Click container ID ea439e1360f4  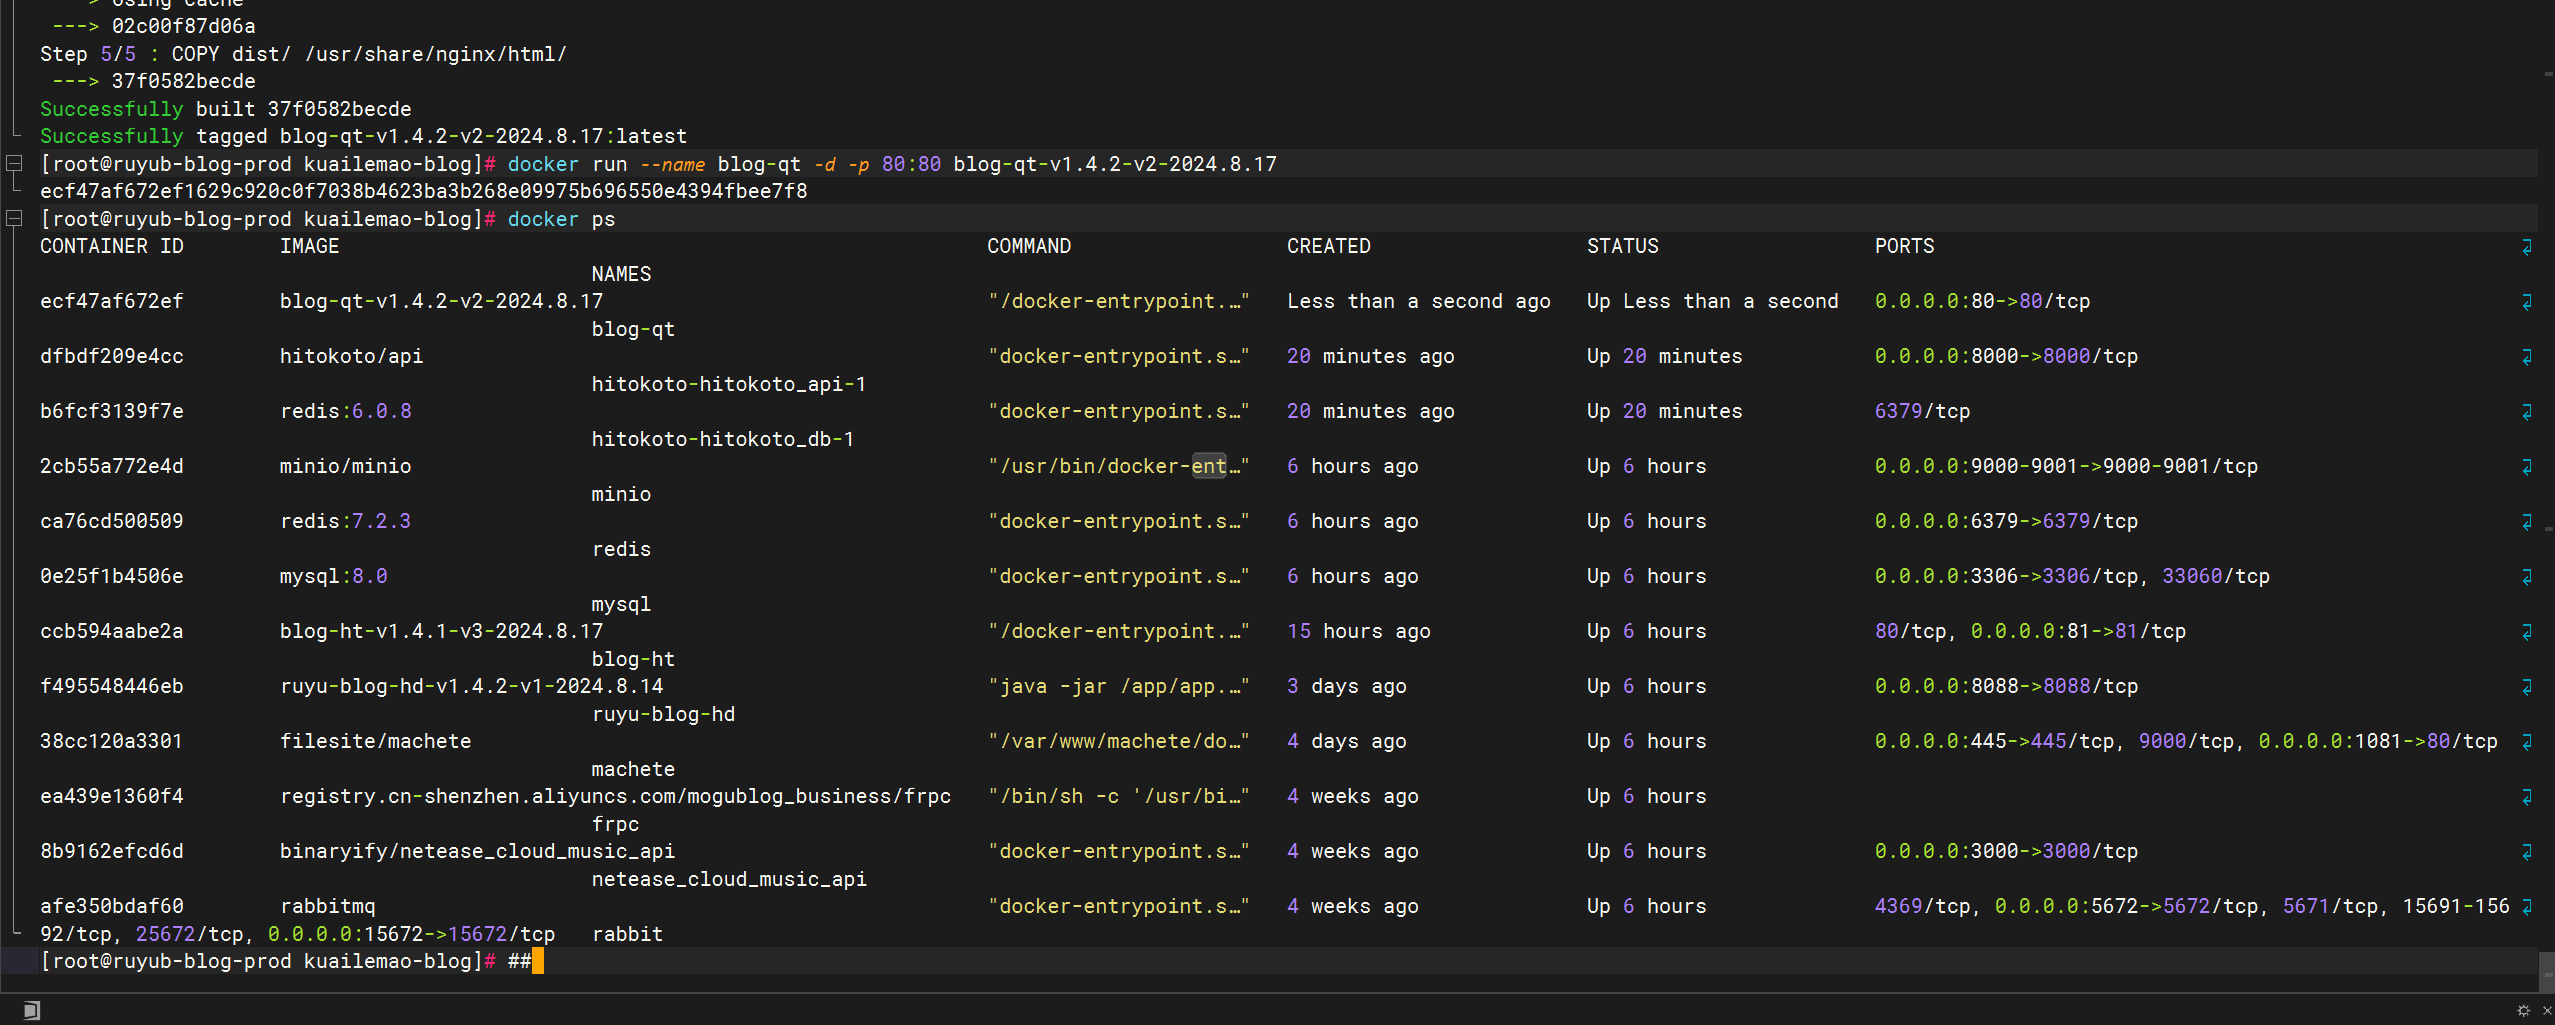pyautogui.click(x=112, y=796)
